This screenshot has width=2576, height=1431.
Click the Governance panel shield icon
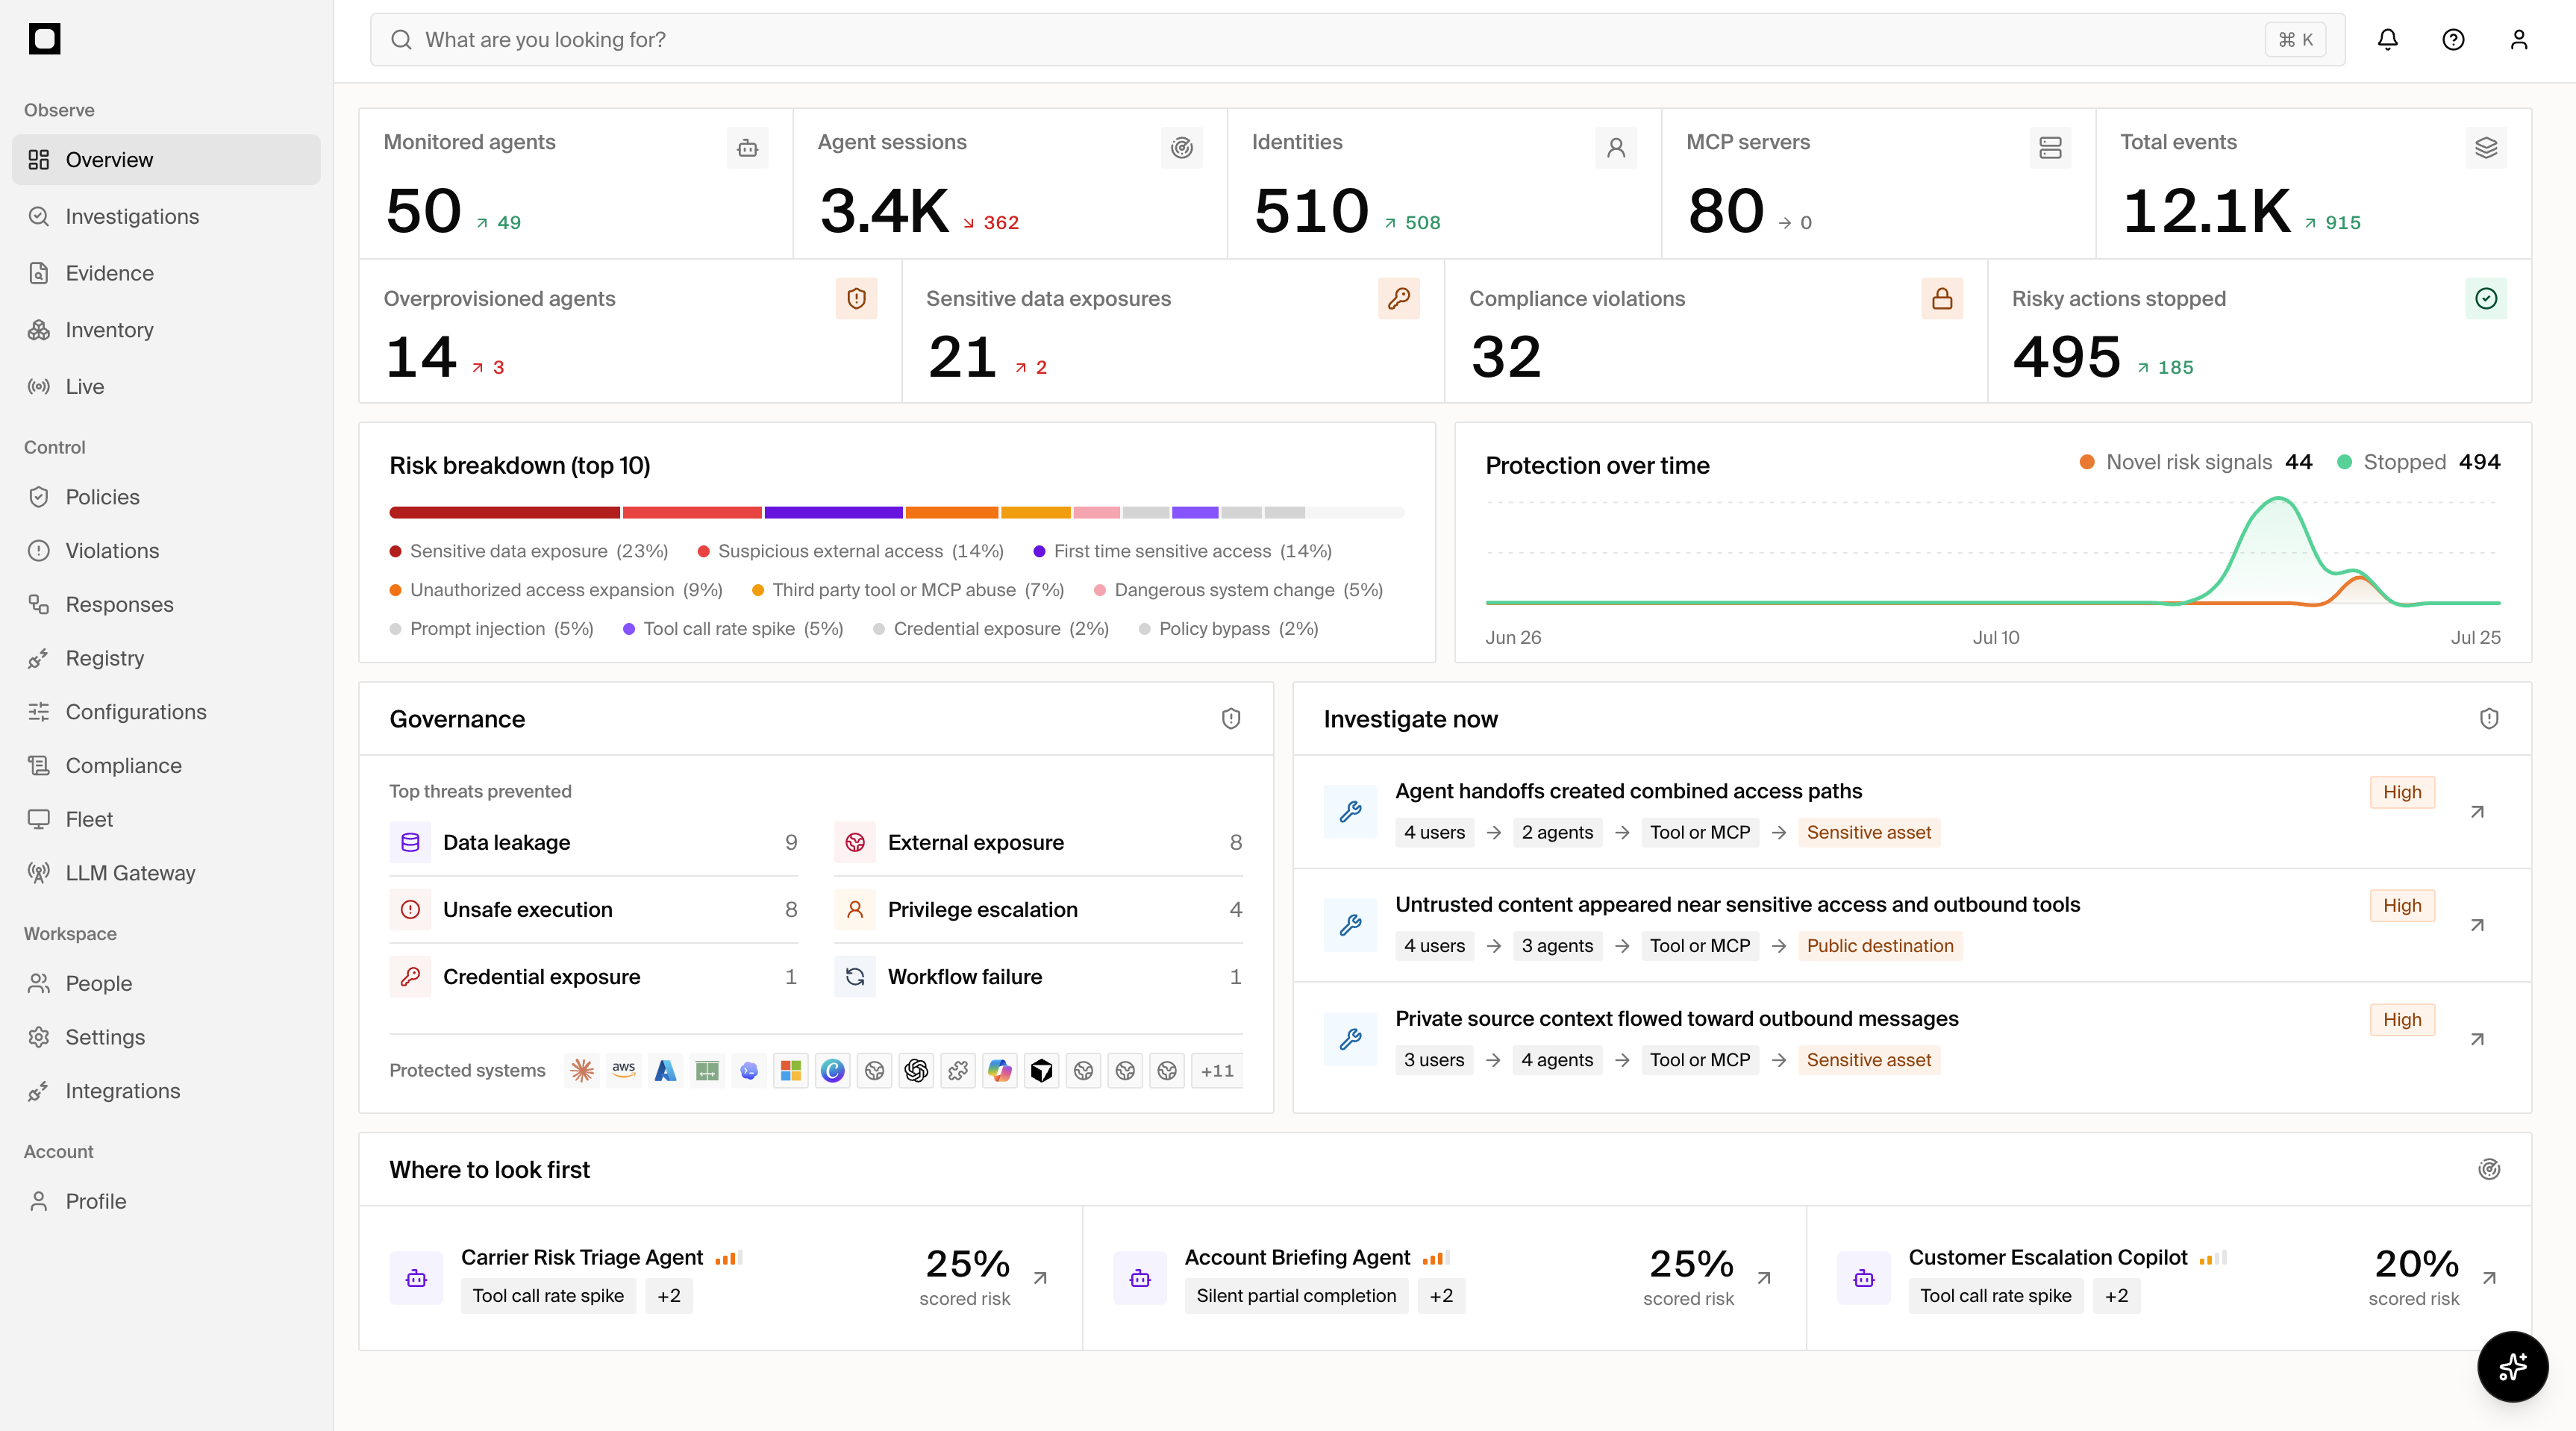(1231, 719)
